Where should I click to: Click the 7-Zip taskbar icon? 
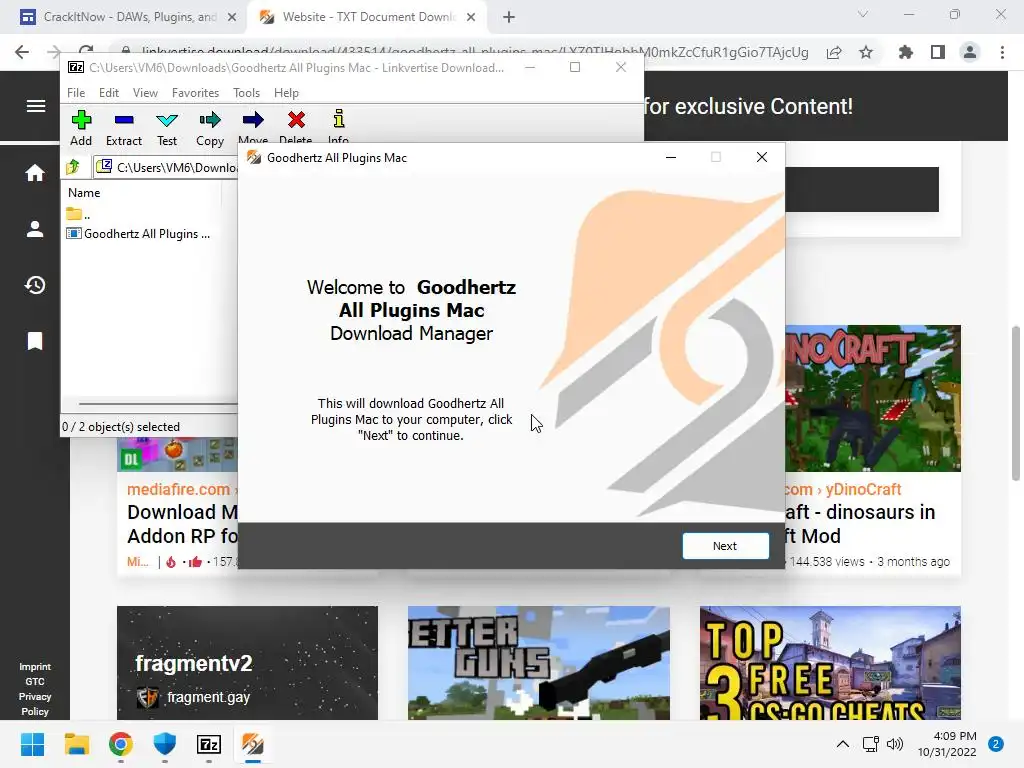coord(208,744)
